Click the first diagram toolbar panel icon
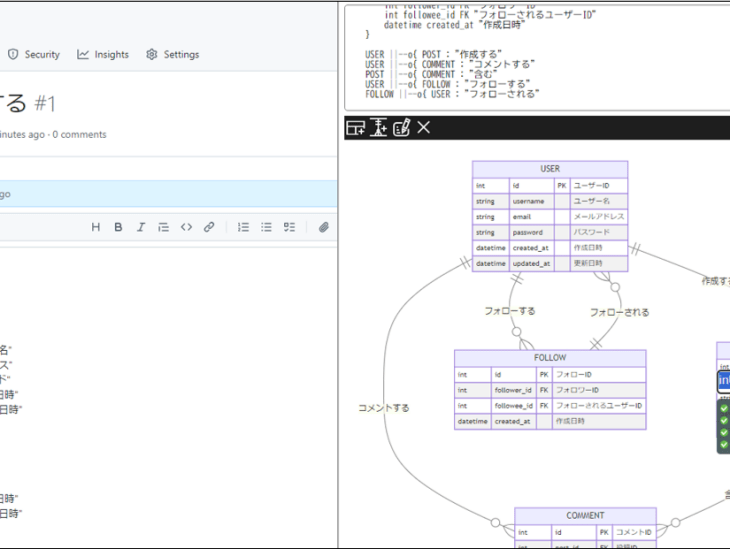This screenshot has height=549, width=730. click(355, 127)
